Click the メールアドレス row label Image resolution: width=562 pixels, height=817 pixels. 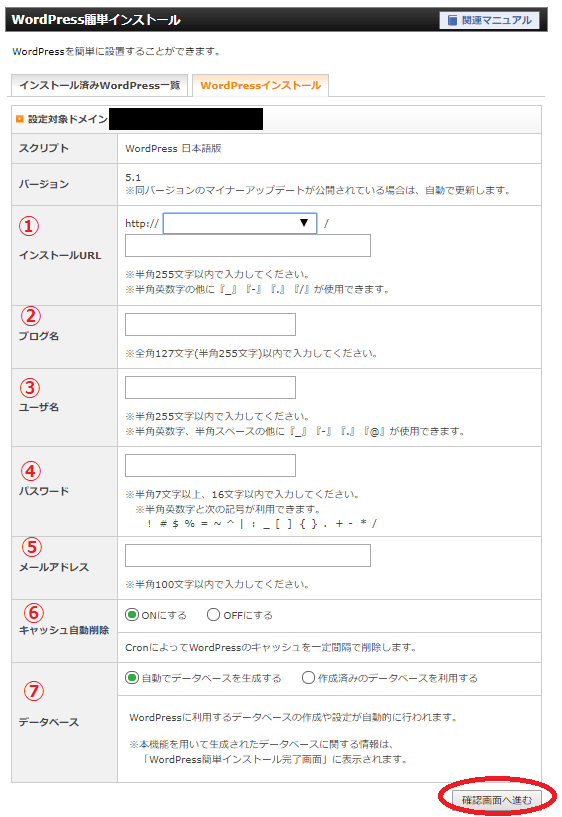point(54,567)
